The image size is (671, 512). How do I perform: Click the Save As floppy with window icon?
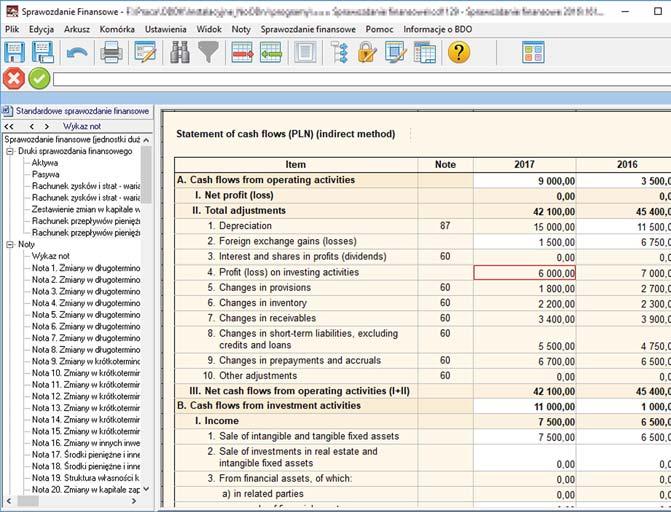coord(43,52)
